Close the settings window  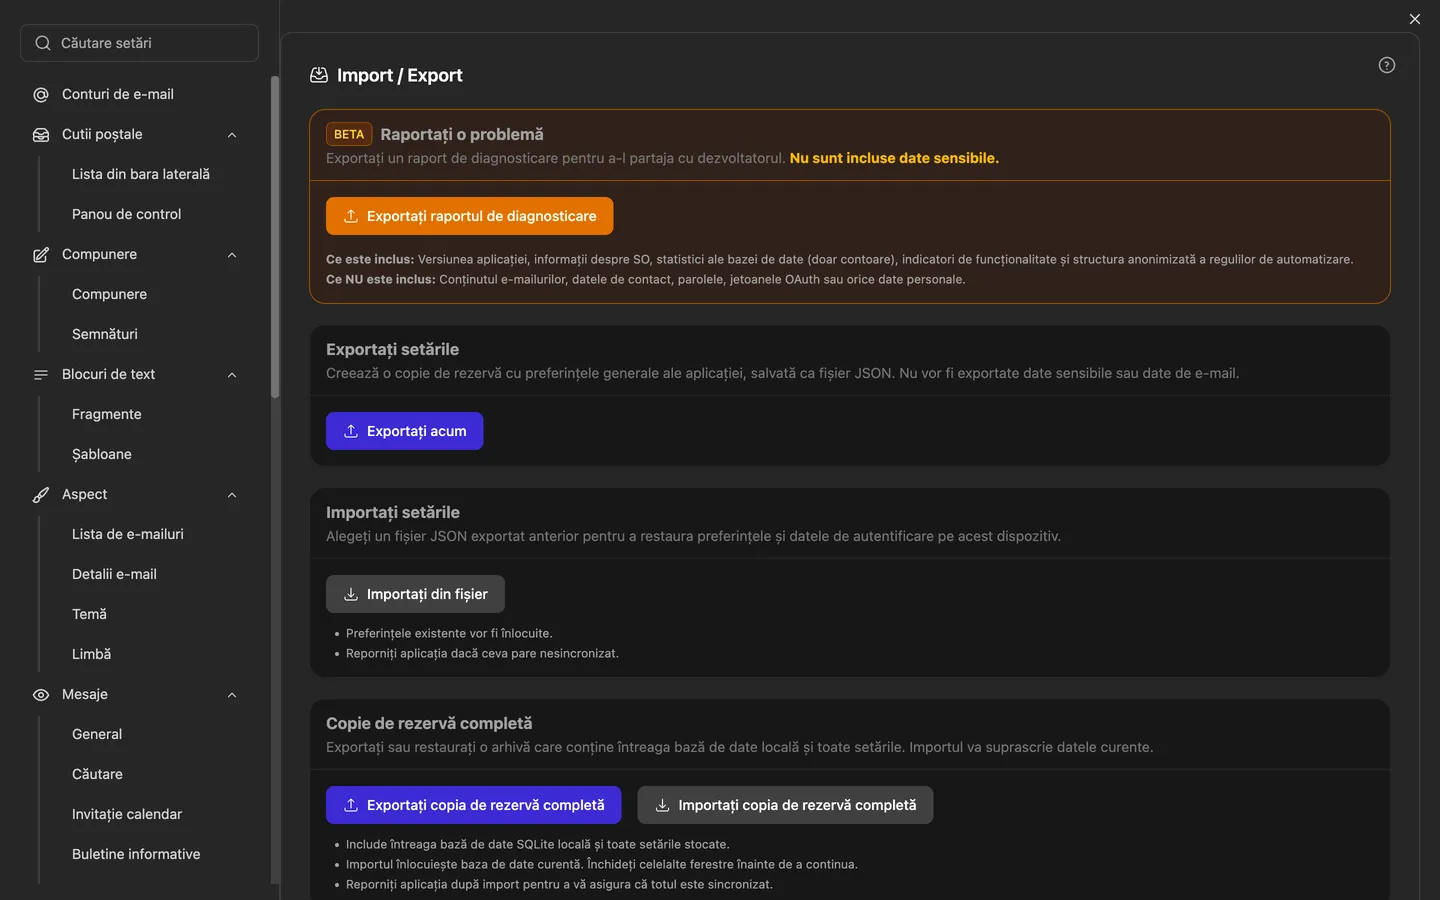coord(1414,19)
